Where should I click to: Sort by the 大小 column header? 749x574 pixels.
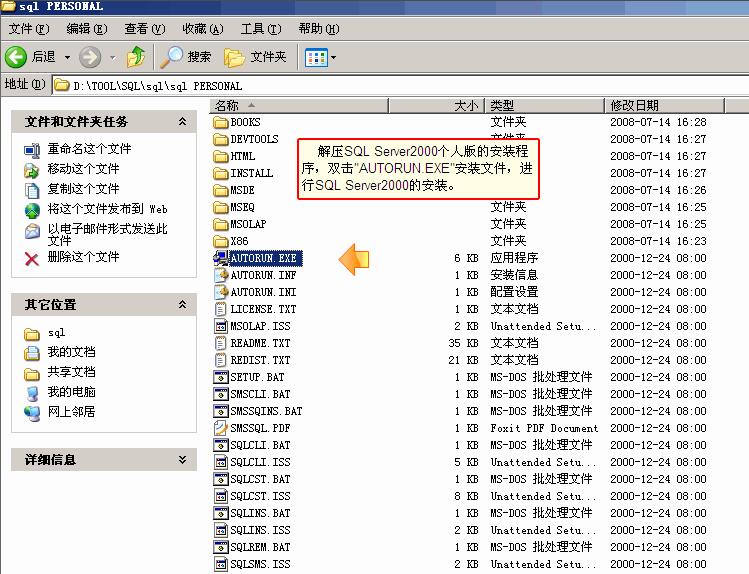click(437, 106)
